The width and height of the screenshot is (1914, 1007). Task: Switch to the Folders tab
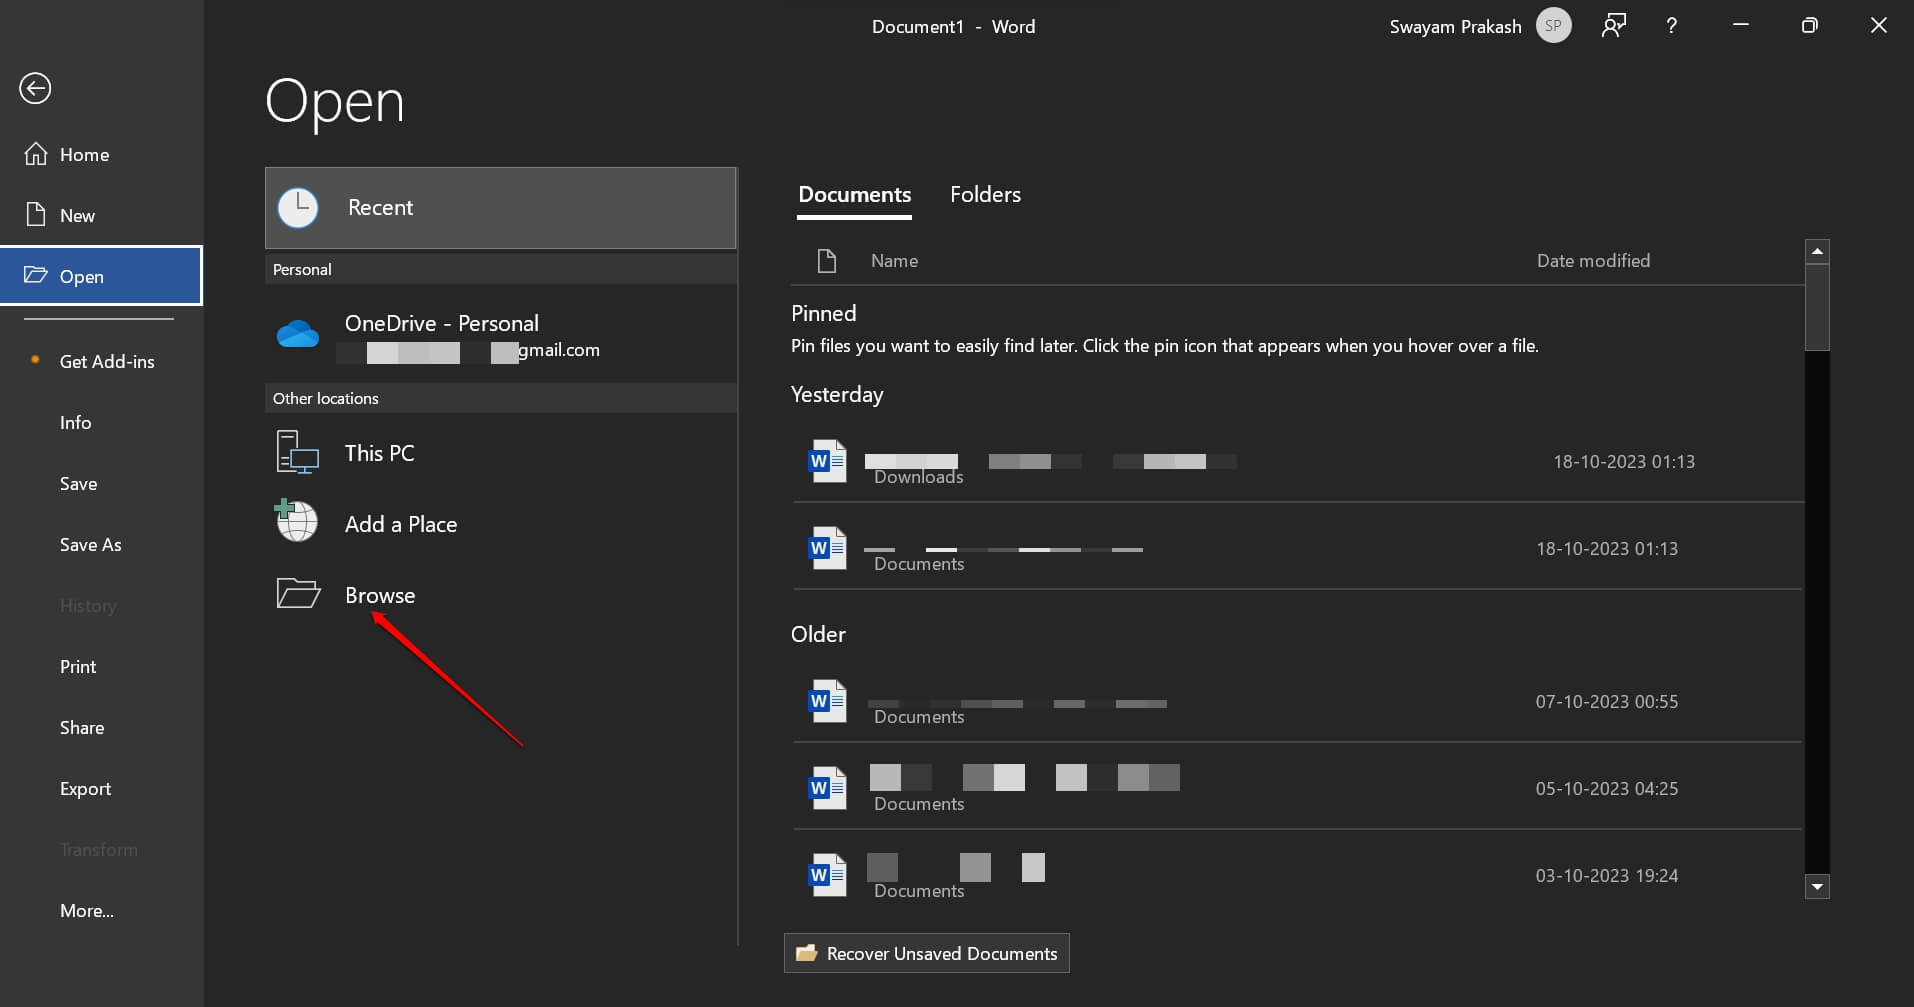click(985, 194)
